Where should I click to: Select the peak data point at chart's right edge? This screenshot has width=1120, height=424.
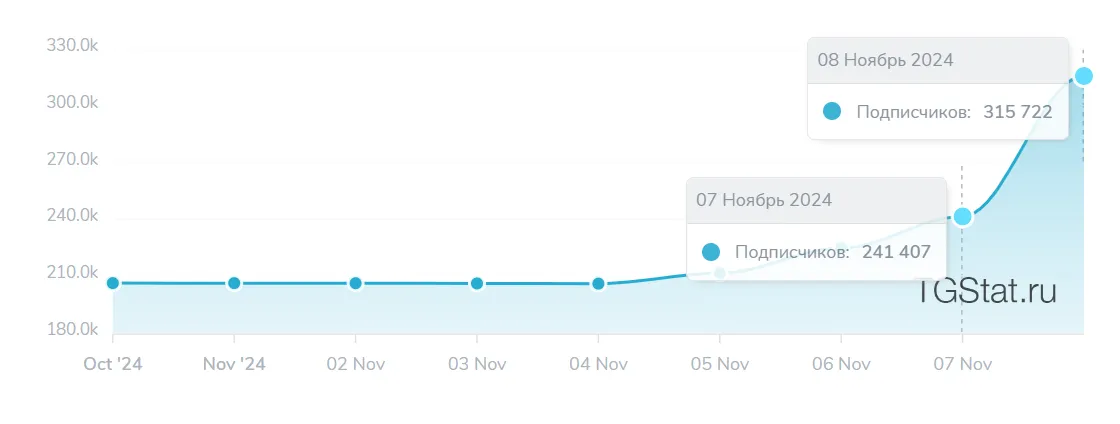pos(1083,76)
